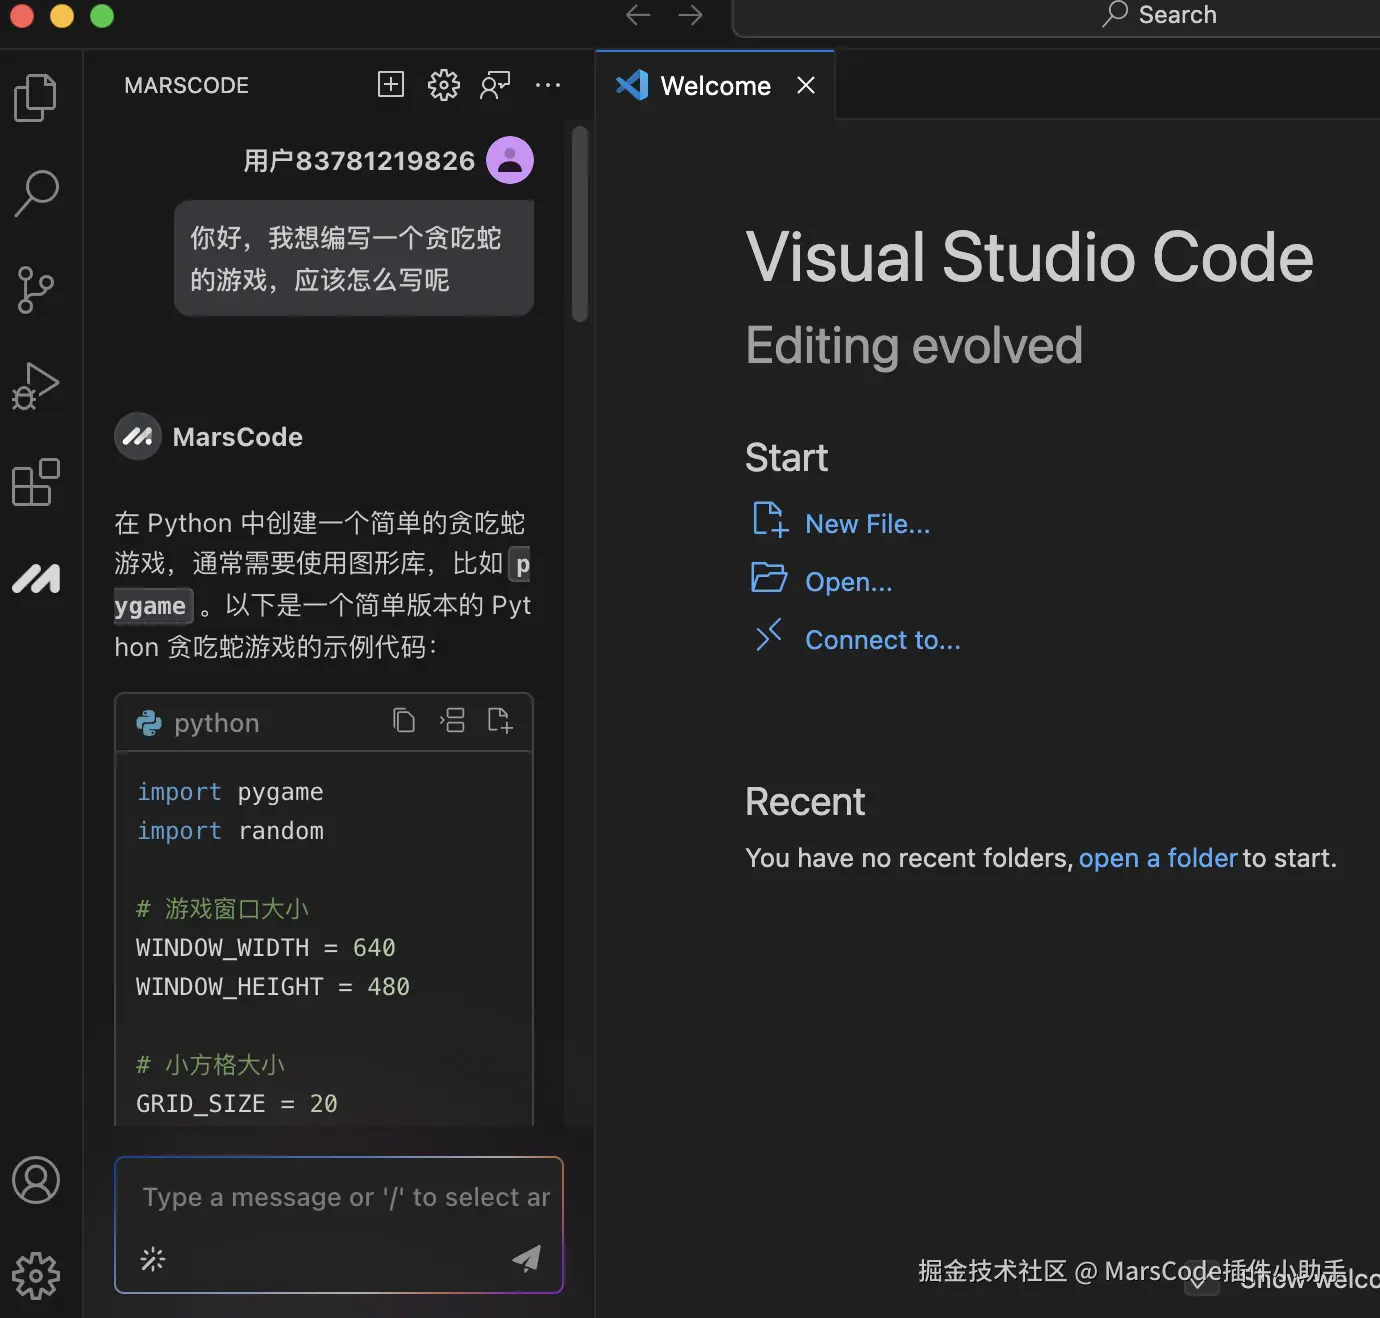Image resolution: width=1380 pixels, height=1318 pixels.
Task: Open Run and Debug view
Action: [x=36, y=386]
